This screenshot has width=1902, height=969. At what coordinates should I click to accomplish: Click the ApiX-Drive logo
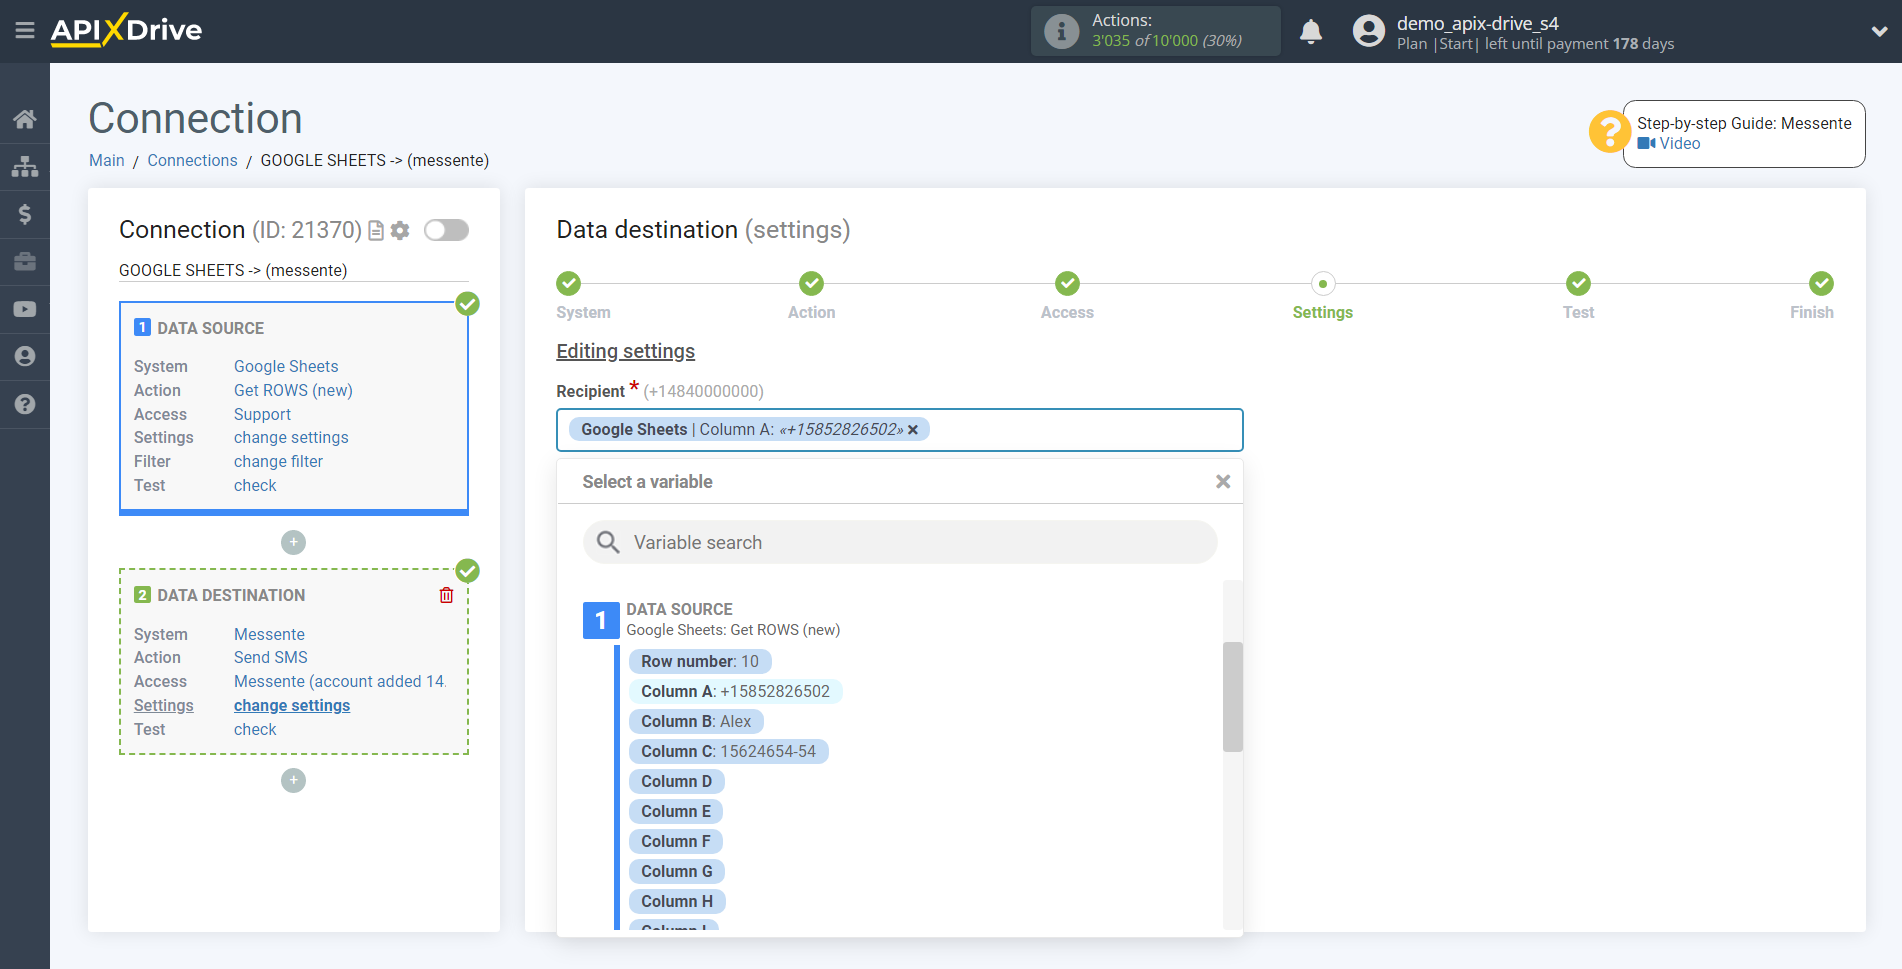[x=127, y=30]
